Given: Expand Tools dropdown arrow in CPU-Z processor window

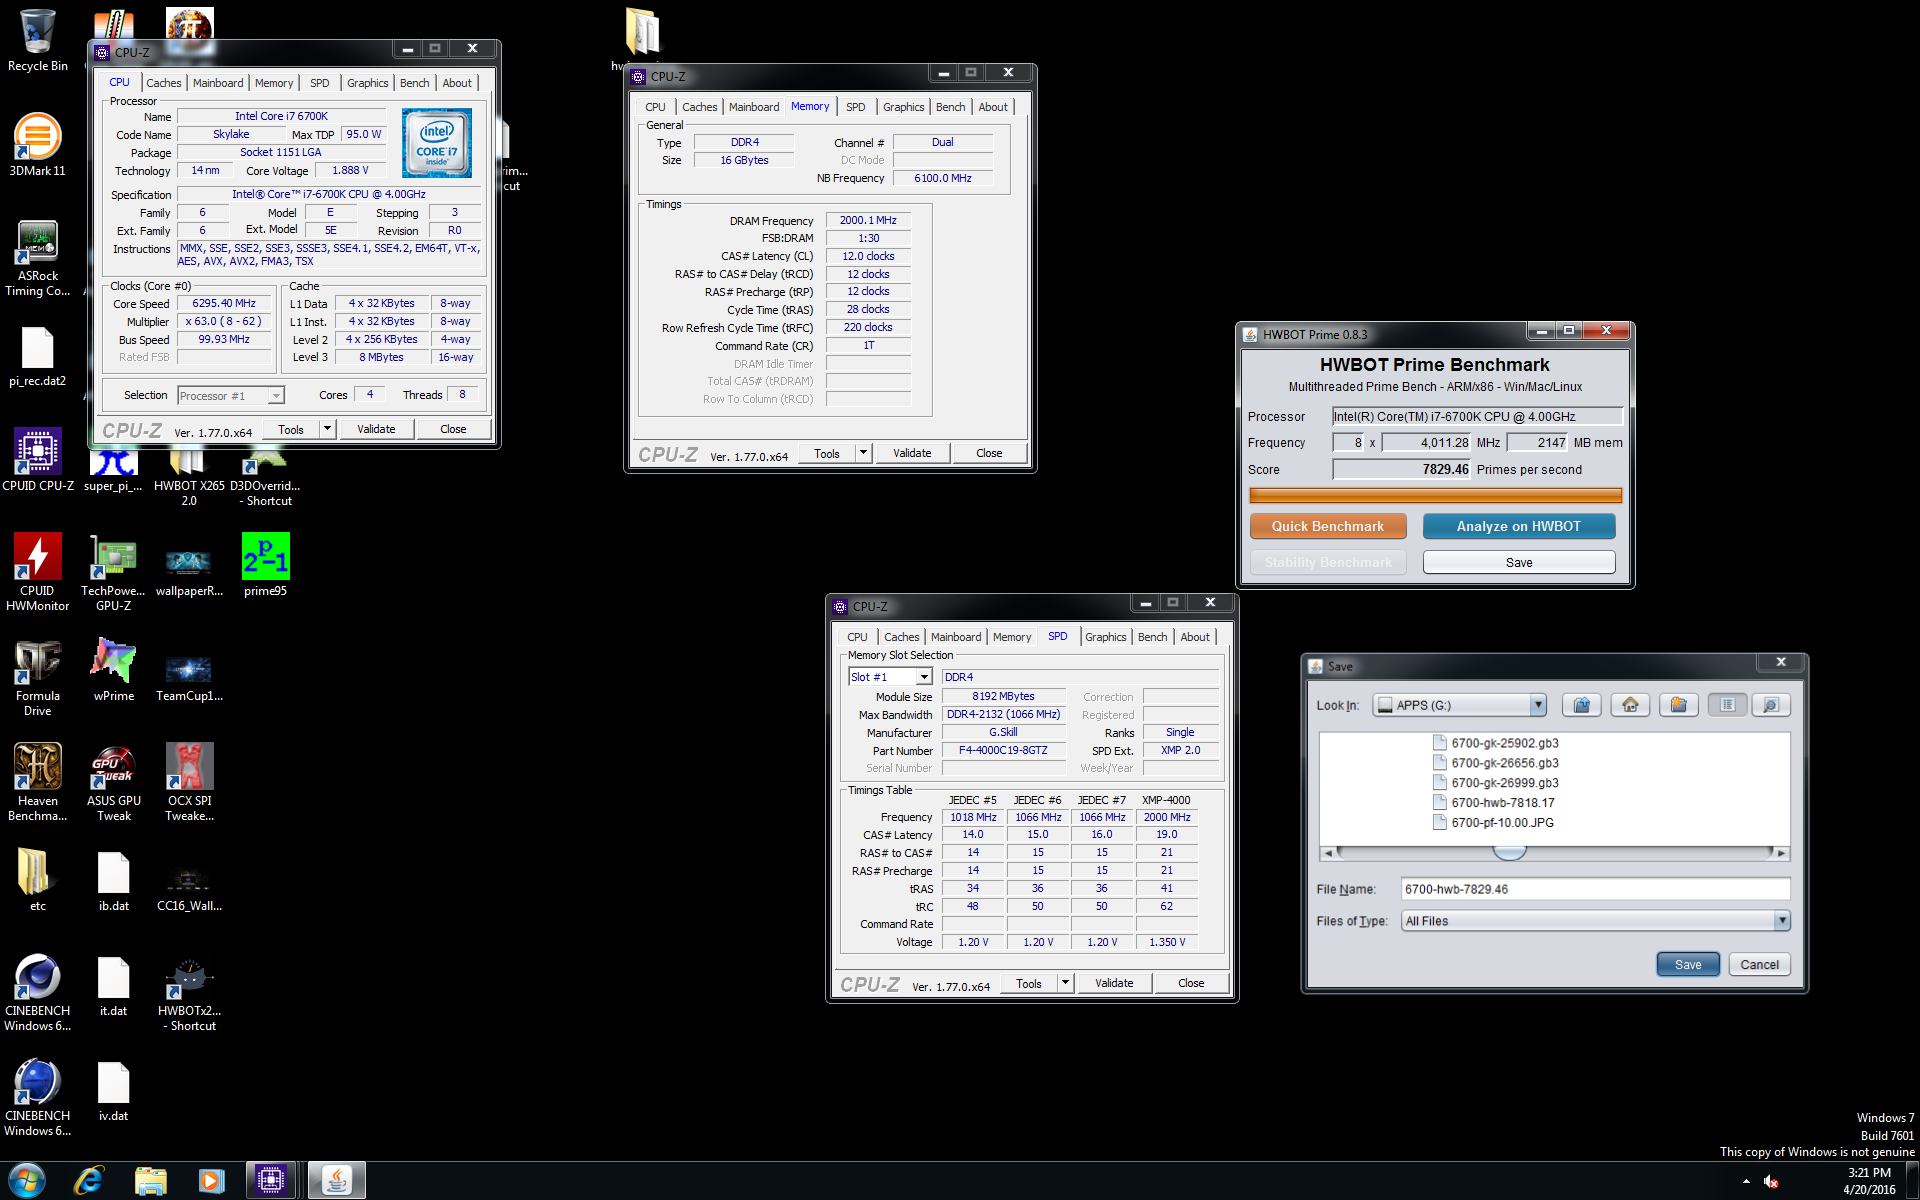Looking at the screenshot, I should click(x=327, y=429).
